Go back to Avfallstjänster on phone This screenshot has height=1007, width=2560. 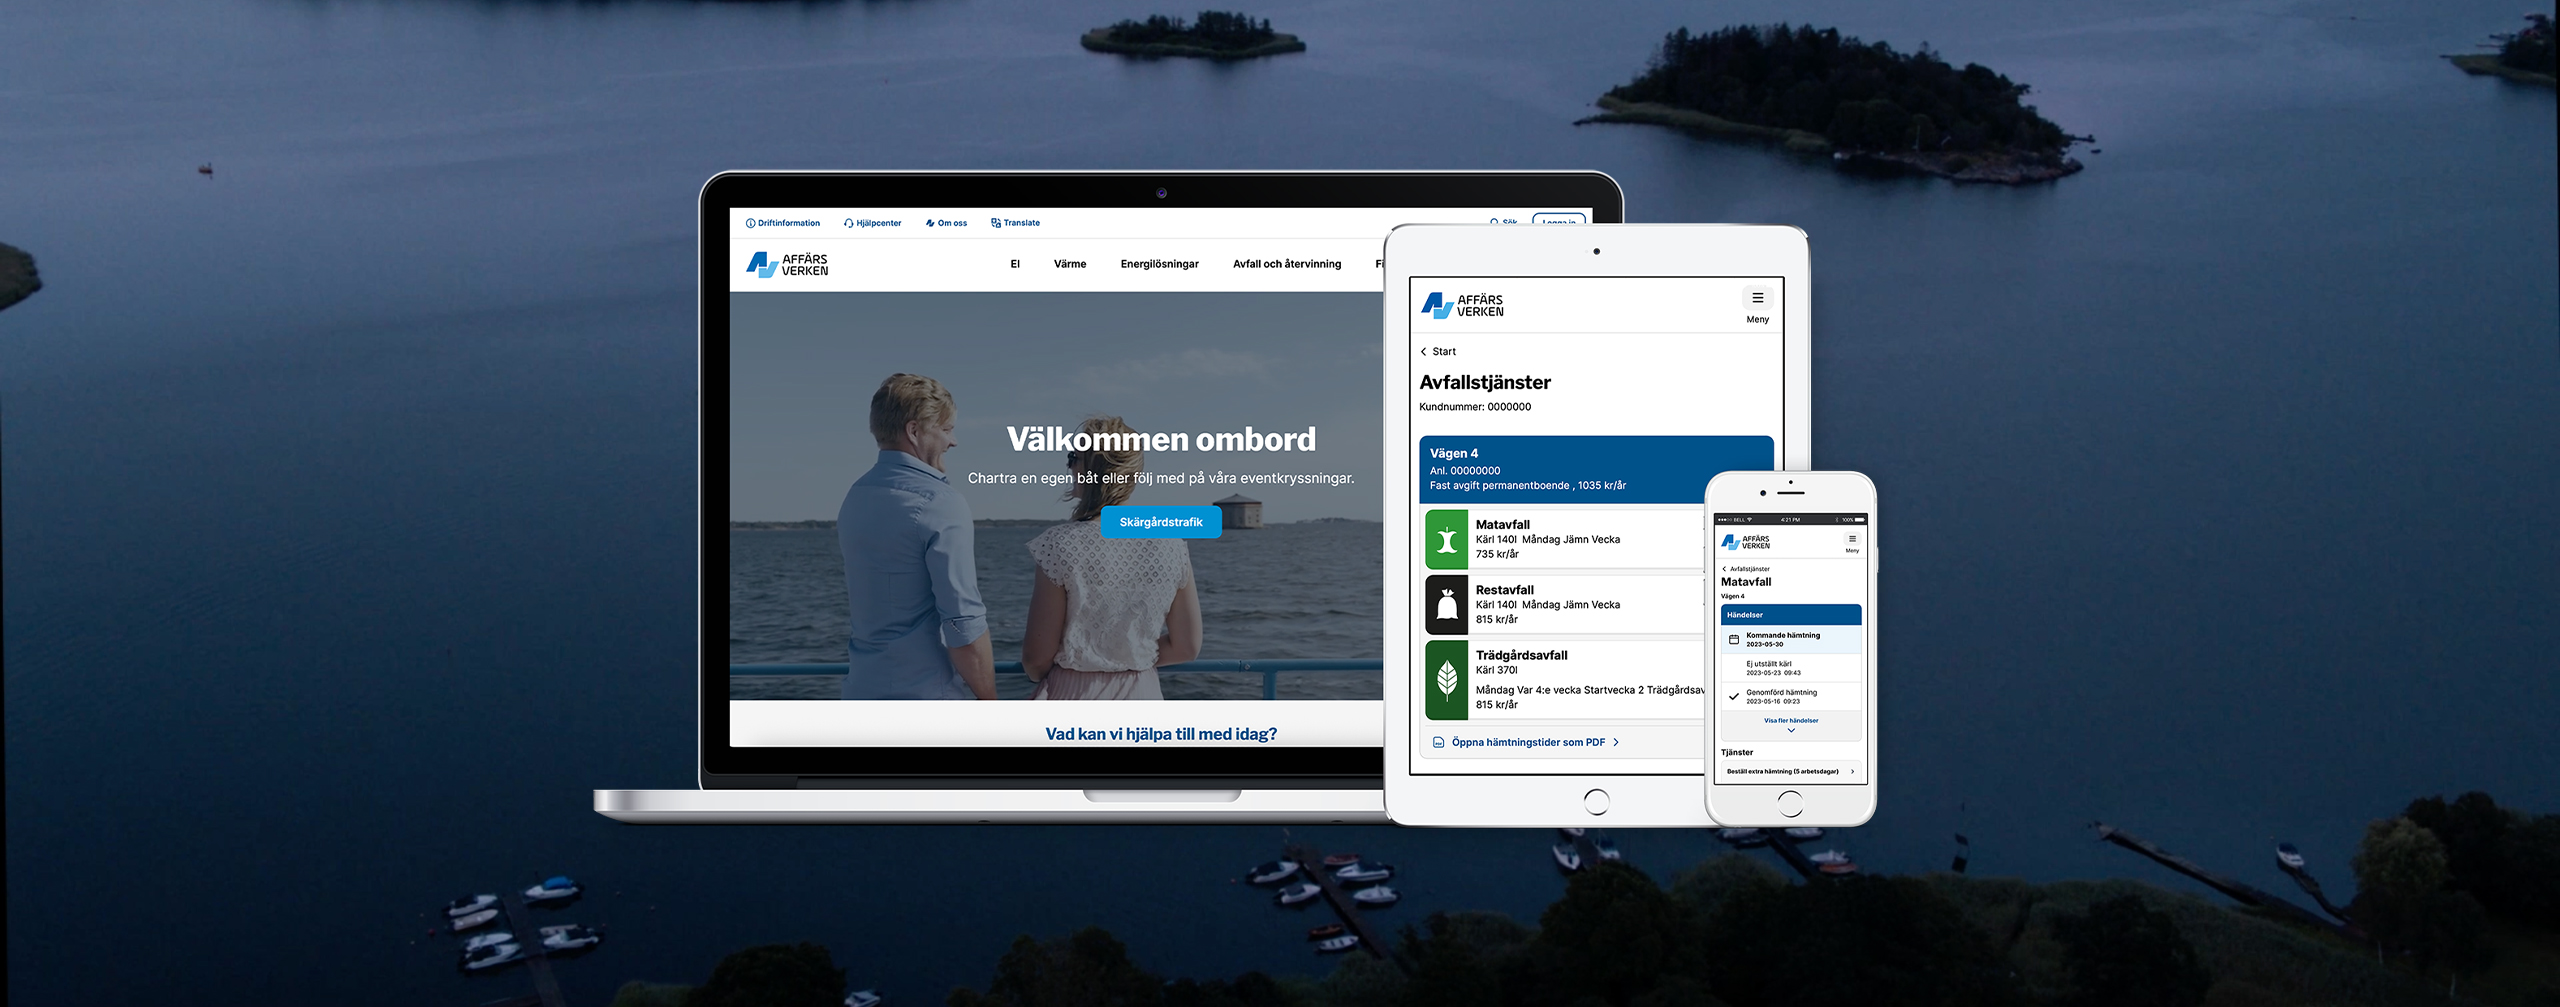click(x=1745, y=569)
